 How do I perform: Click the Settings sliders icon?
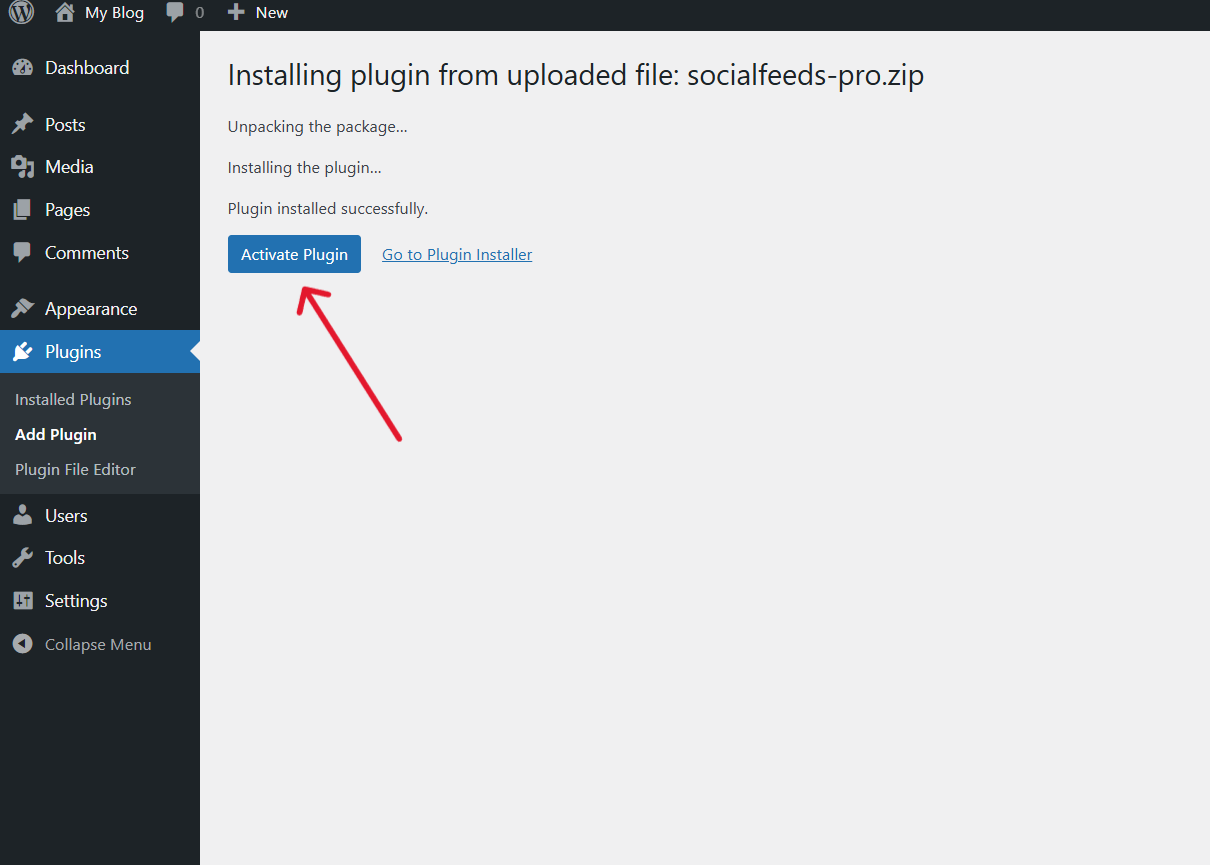[22, 601]
